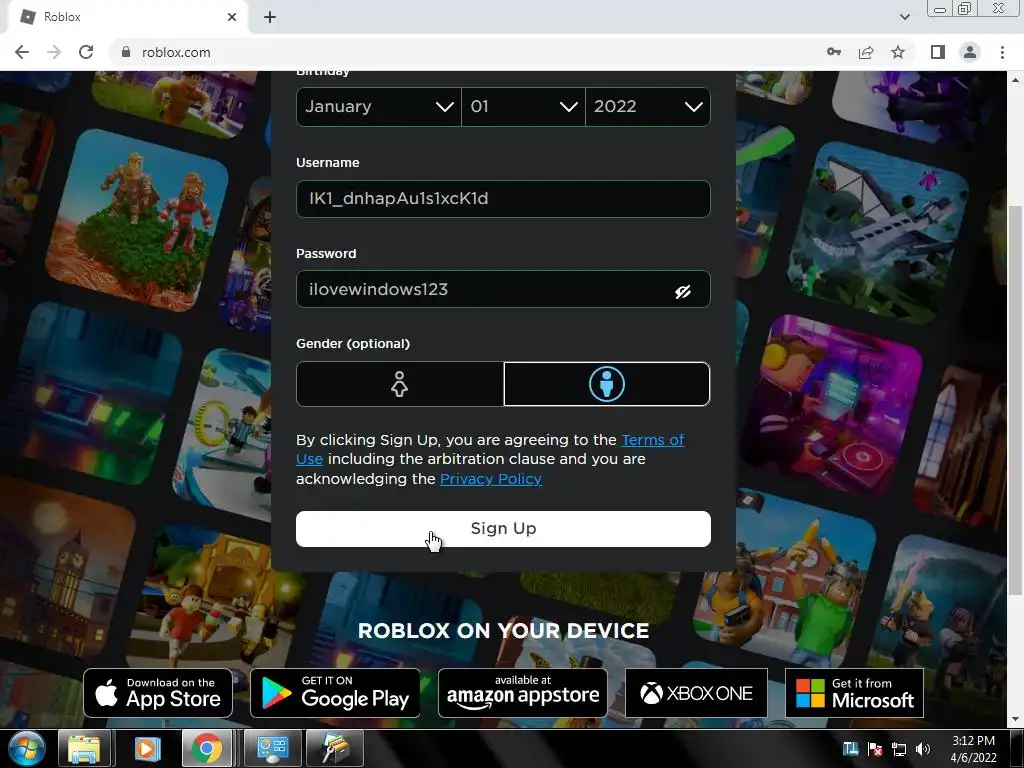
Task: Open the network tray icon
Action: [899, 749]
